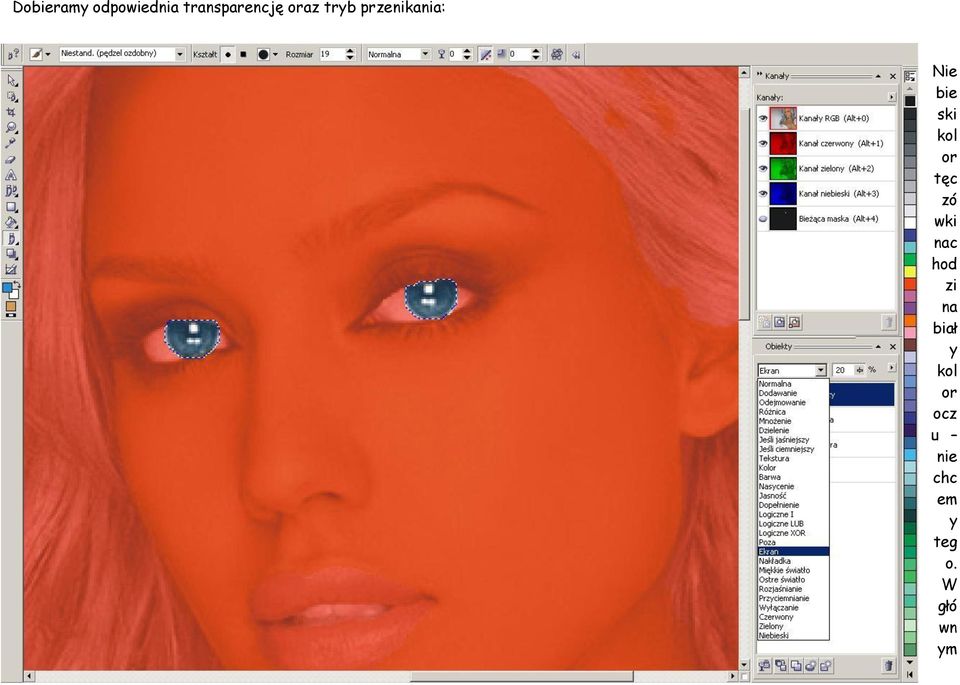Click the double-arrow icon at property bar end
The image size is (960, 685).
point(576,54)
